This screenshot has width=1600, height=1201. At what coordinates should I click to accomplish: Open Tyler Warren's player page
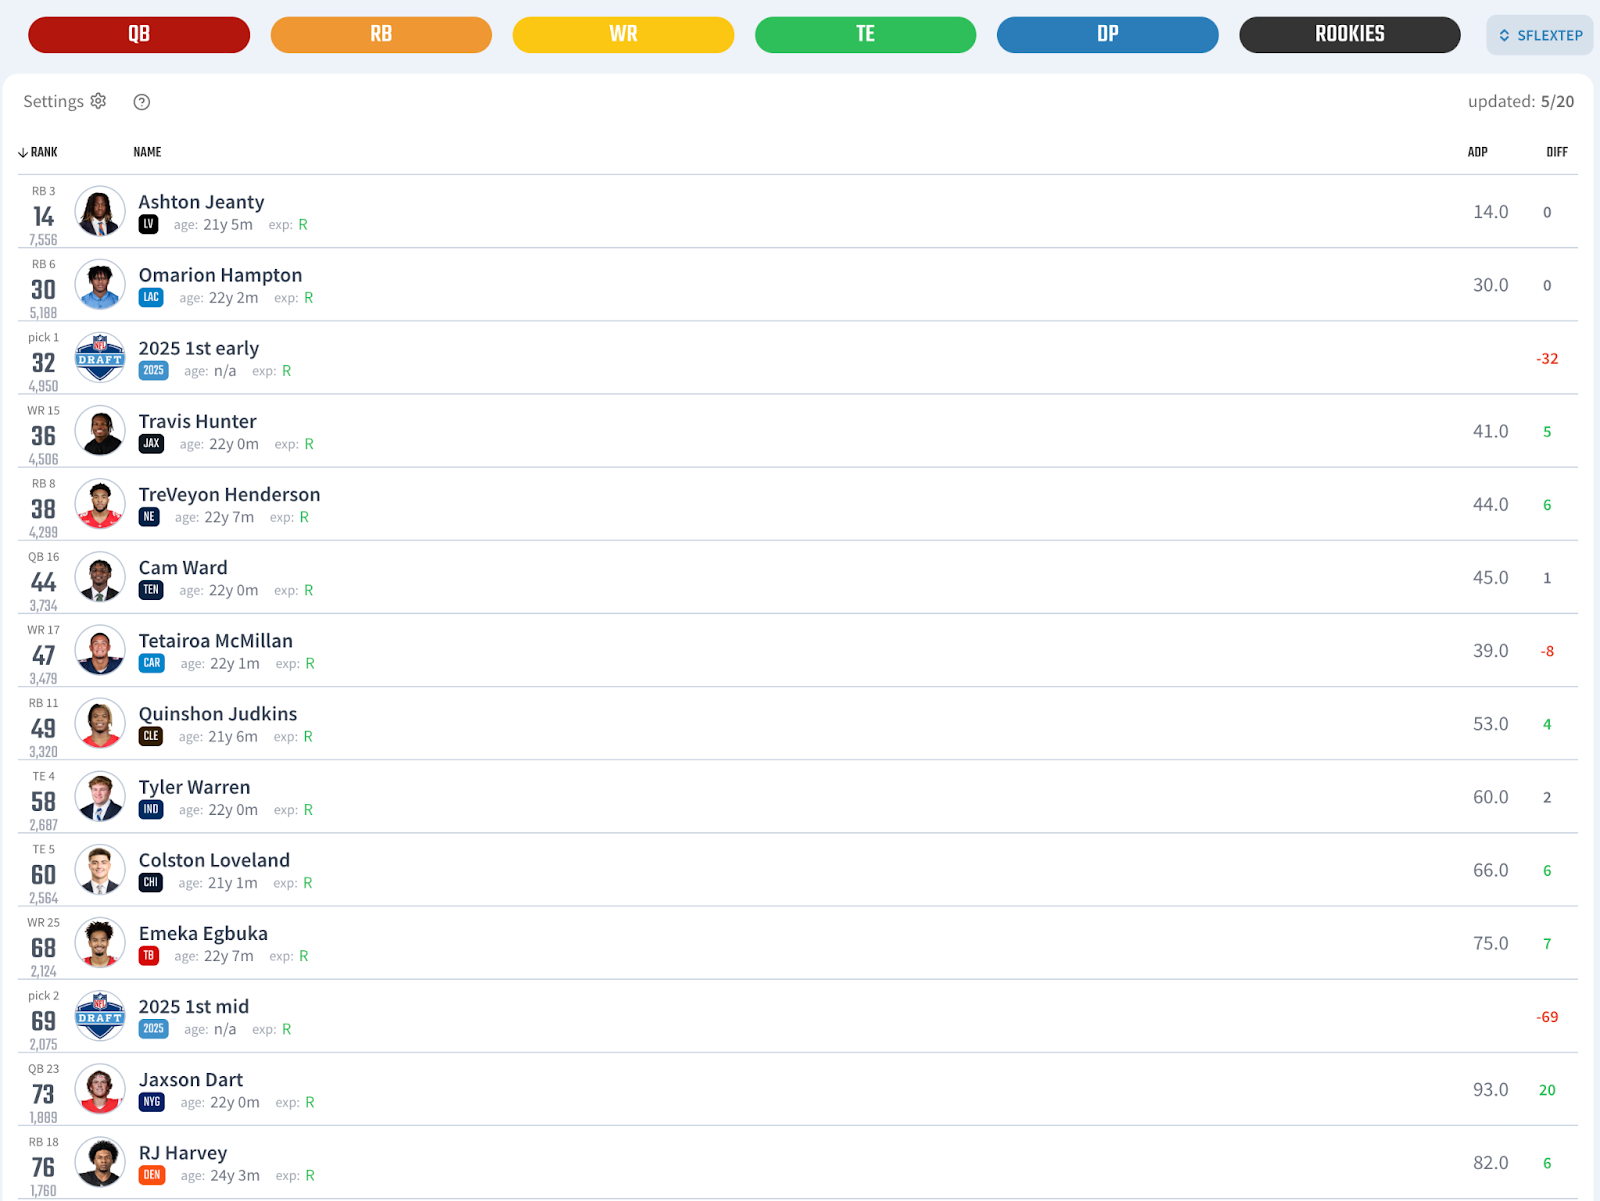point(194,787)
